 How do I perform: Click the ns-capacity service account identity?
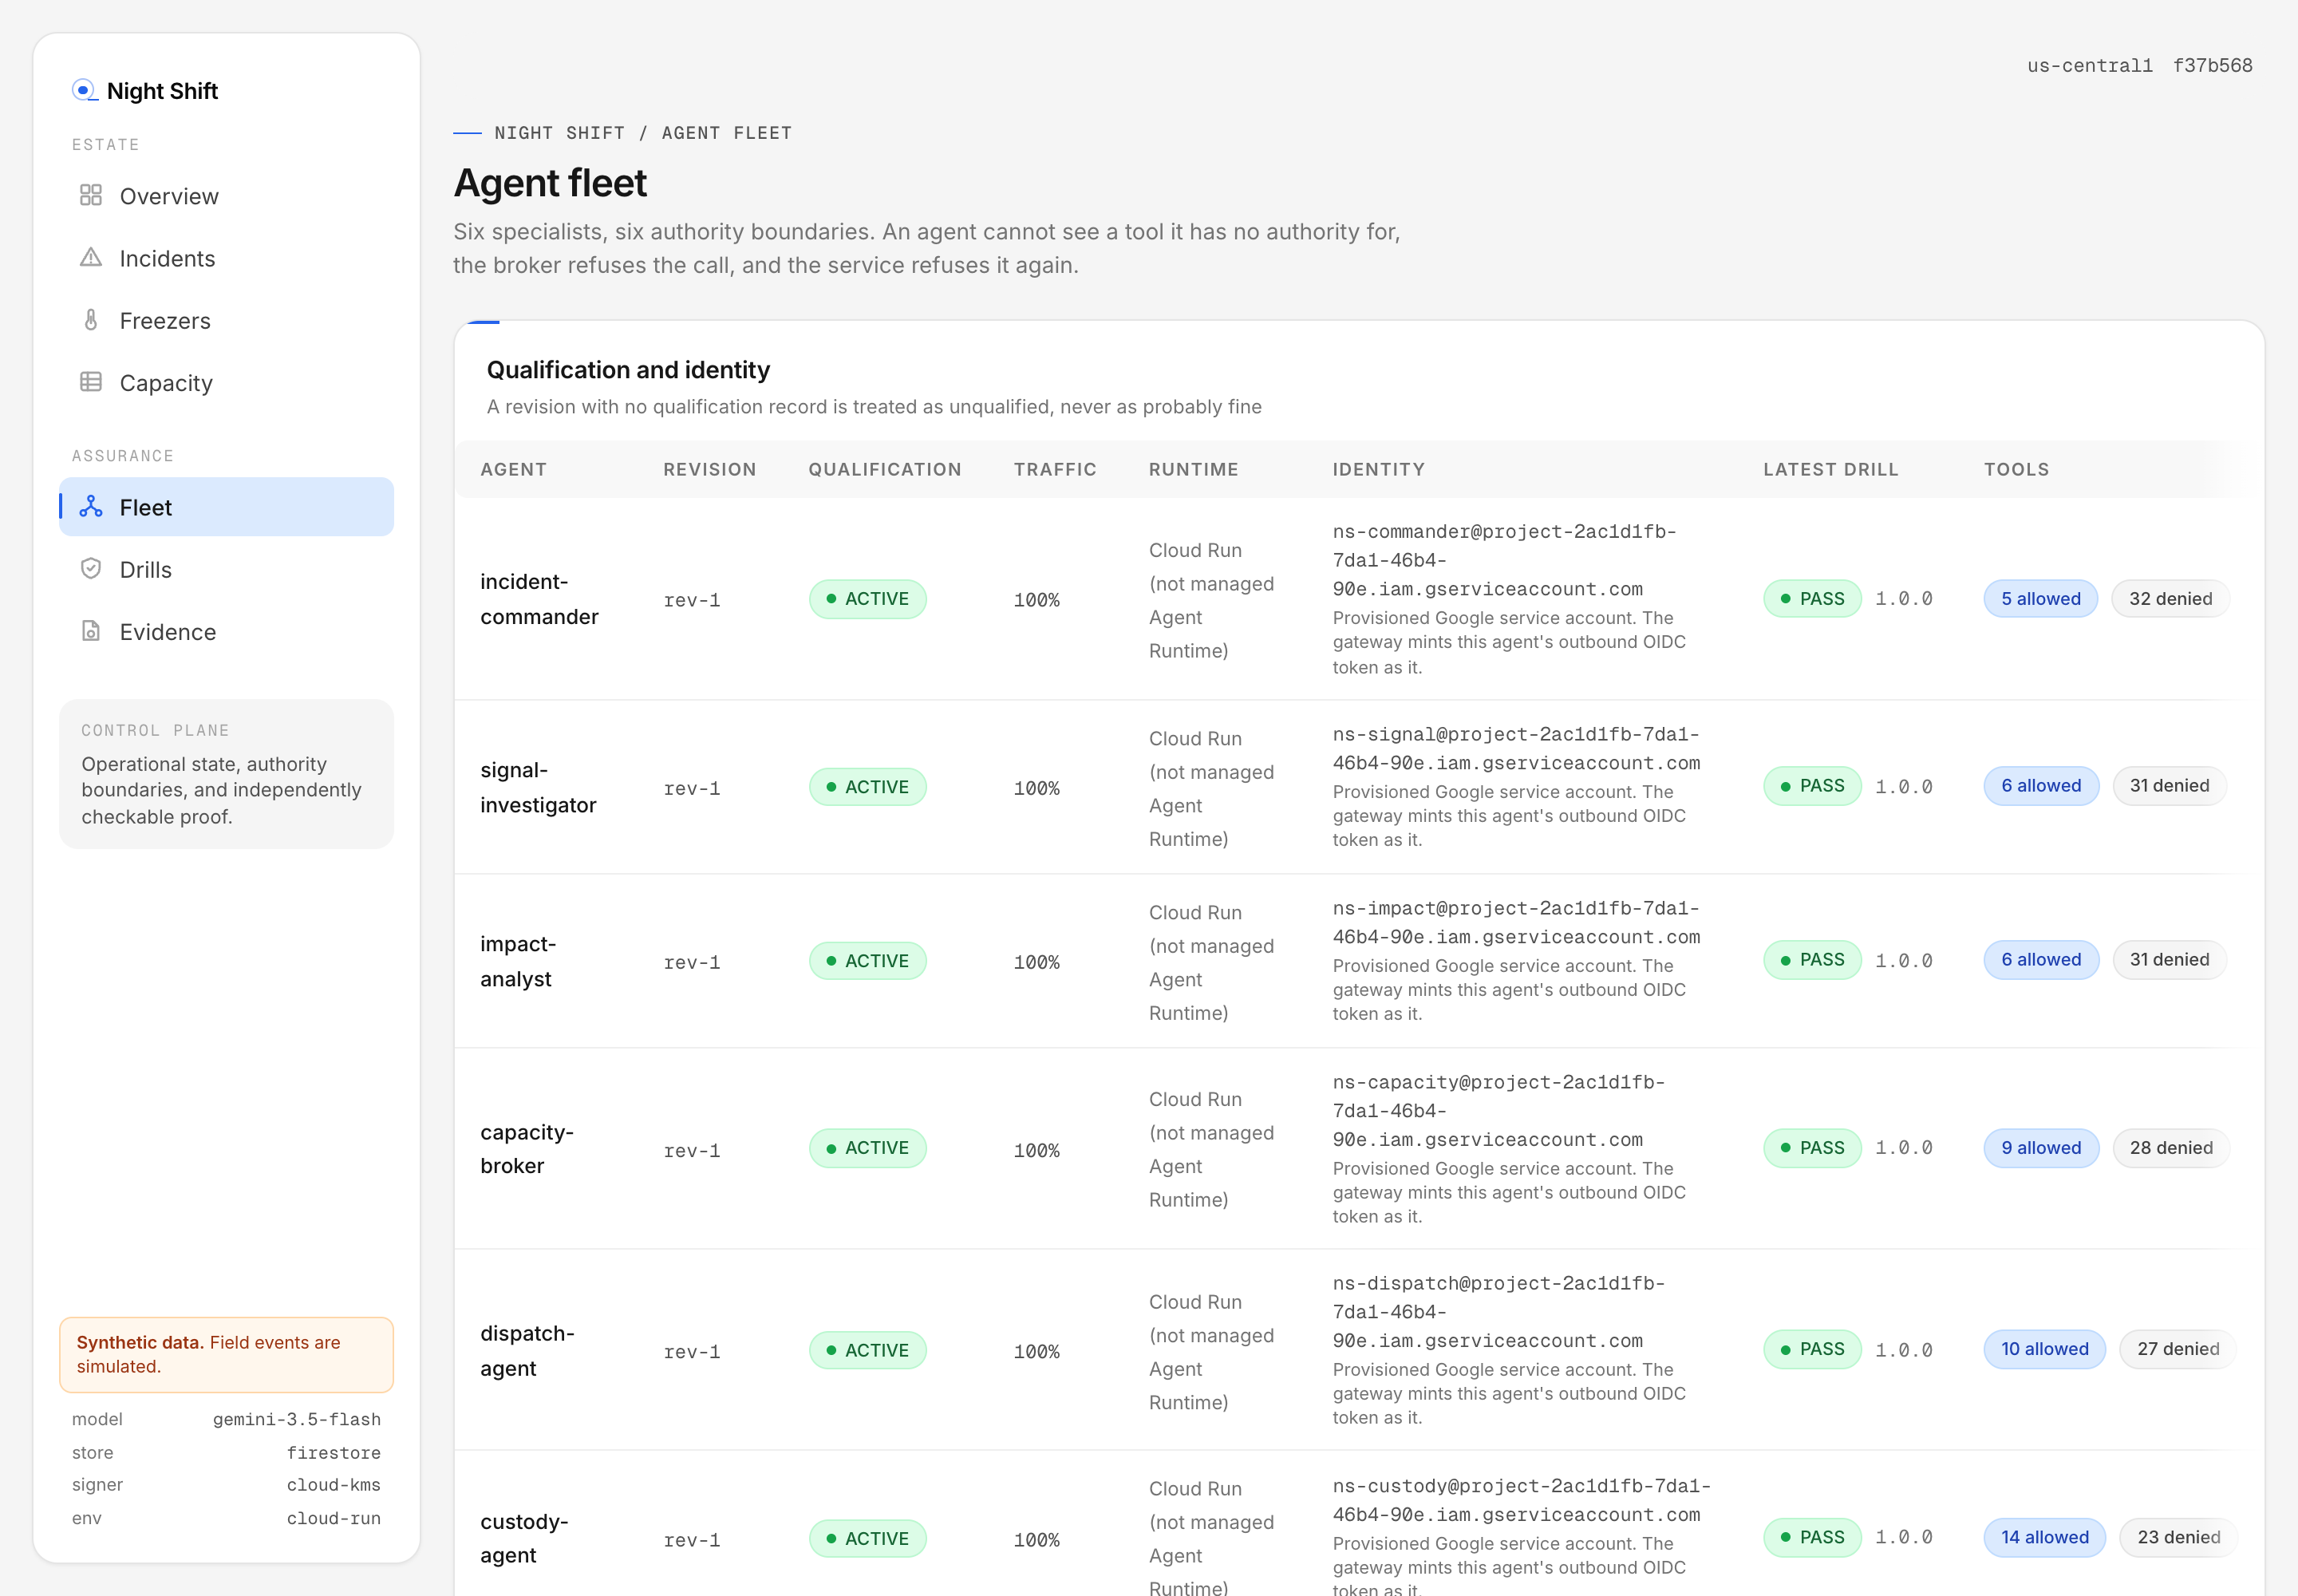1498,1111
